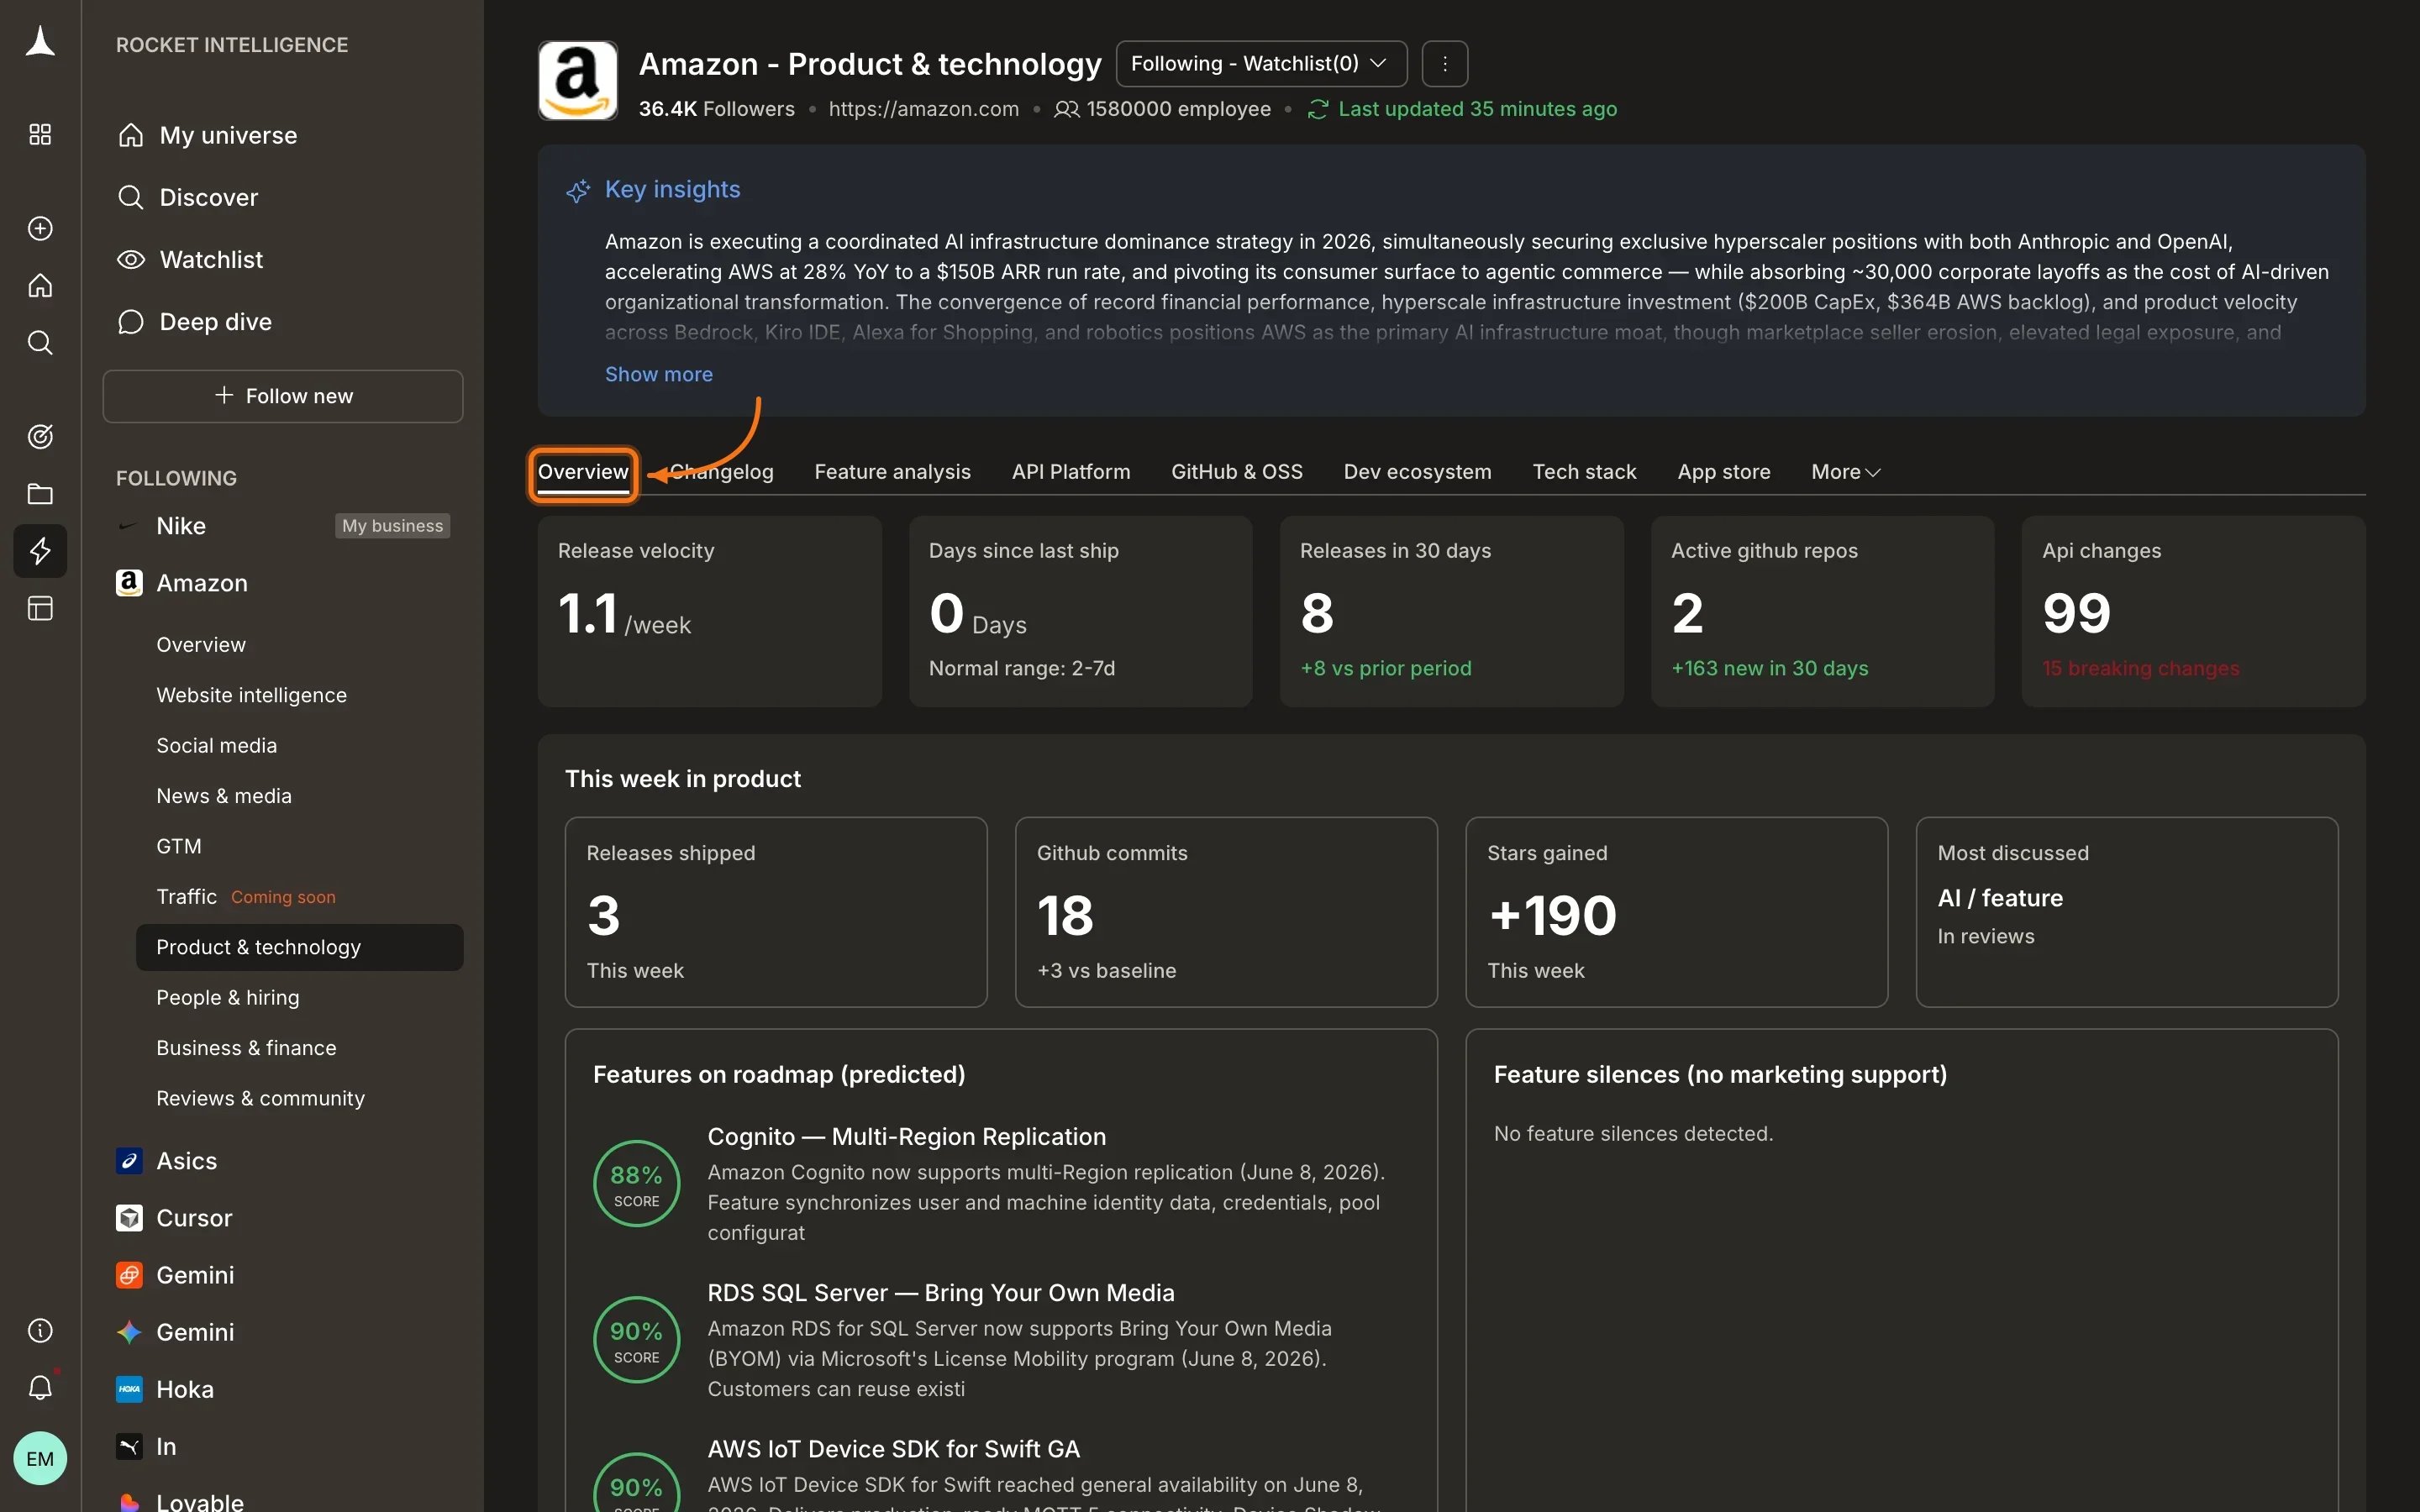This screenshot has width=2420, height=1512.
Task: Open RDS SQL Server — Bring Your Own Media
Action: click(941, 1293)
